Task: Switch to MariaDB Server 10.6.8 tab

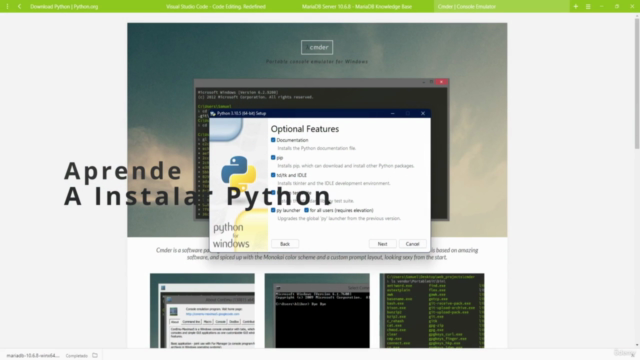Action: click(357, 7)
